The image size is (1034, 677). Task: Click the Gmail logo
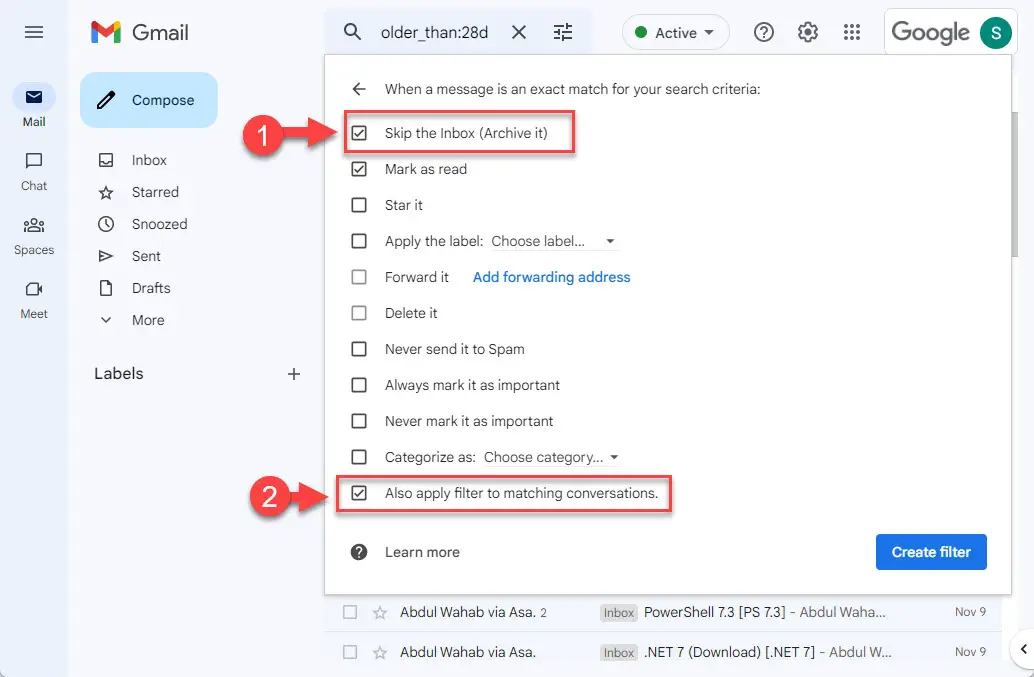pos(140,32)
